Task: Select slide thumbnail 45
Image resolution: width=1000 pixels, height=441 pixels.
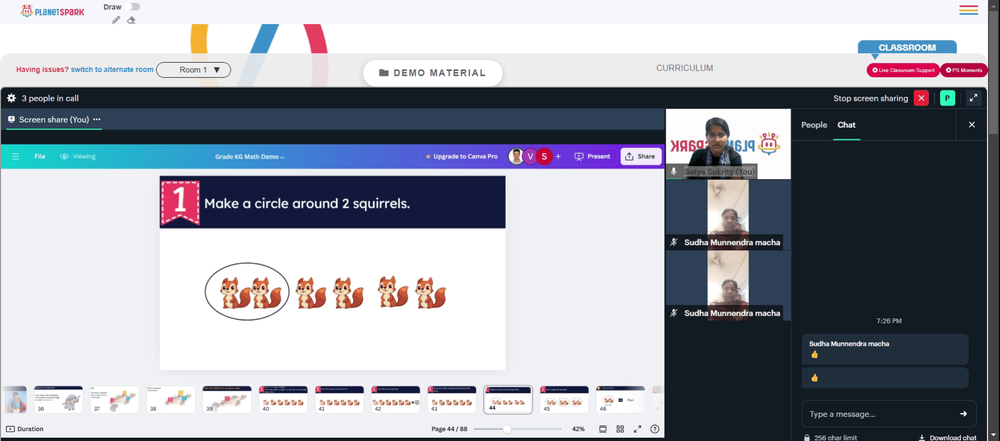Action: click(564, 400)
